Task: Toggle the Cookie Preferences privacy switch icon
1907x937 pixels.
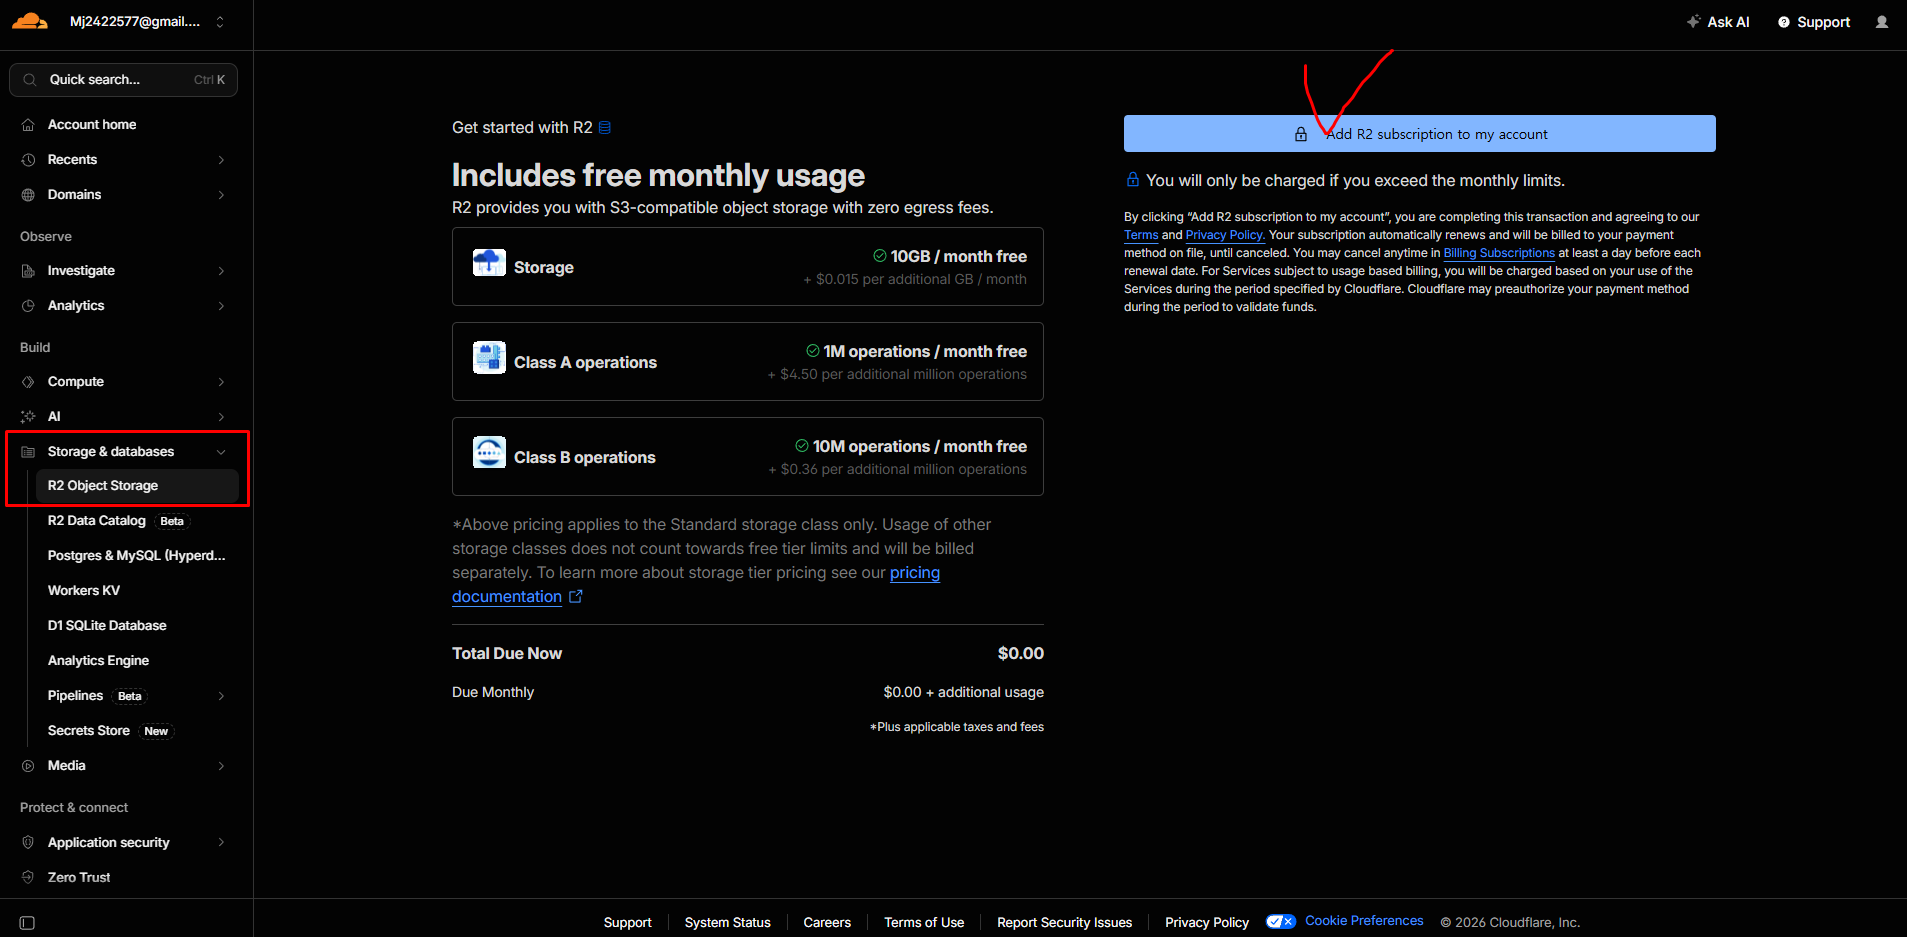Action: [1281, 922]
